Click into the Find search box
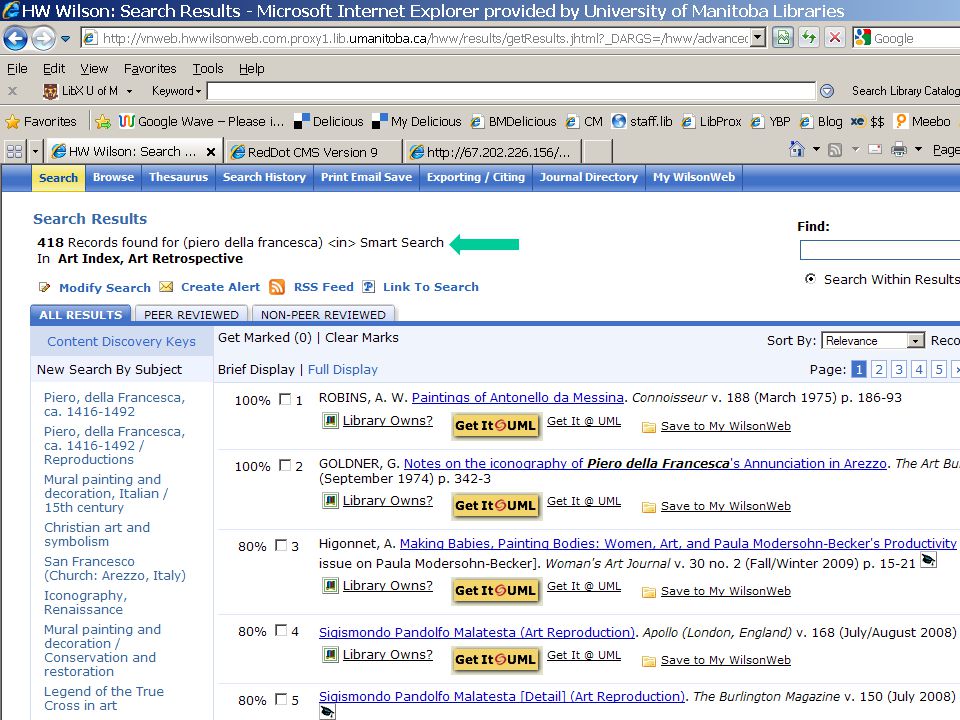 point(880,250)
